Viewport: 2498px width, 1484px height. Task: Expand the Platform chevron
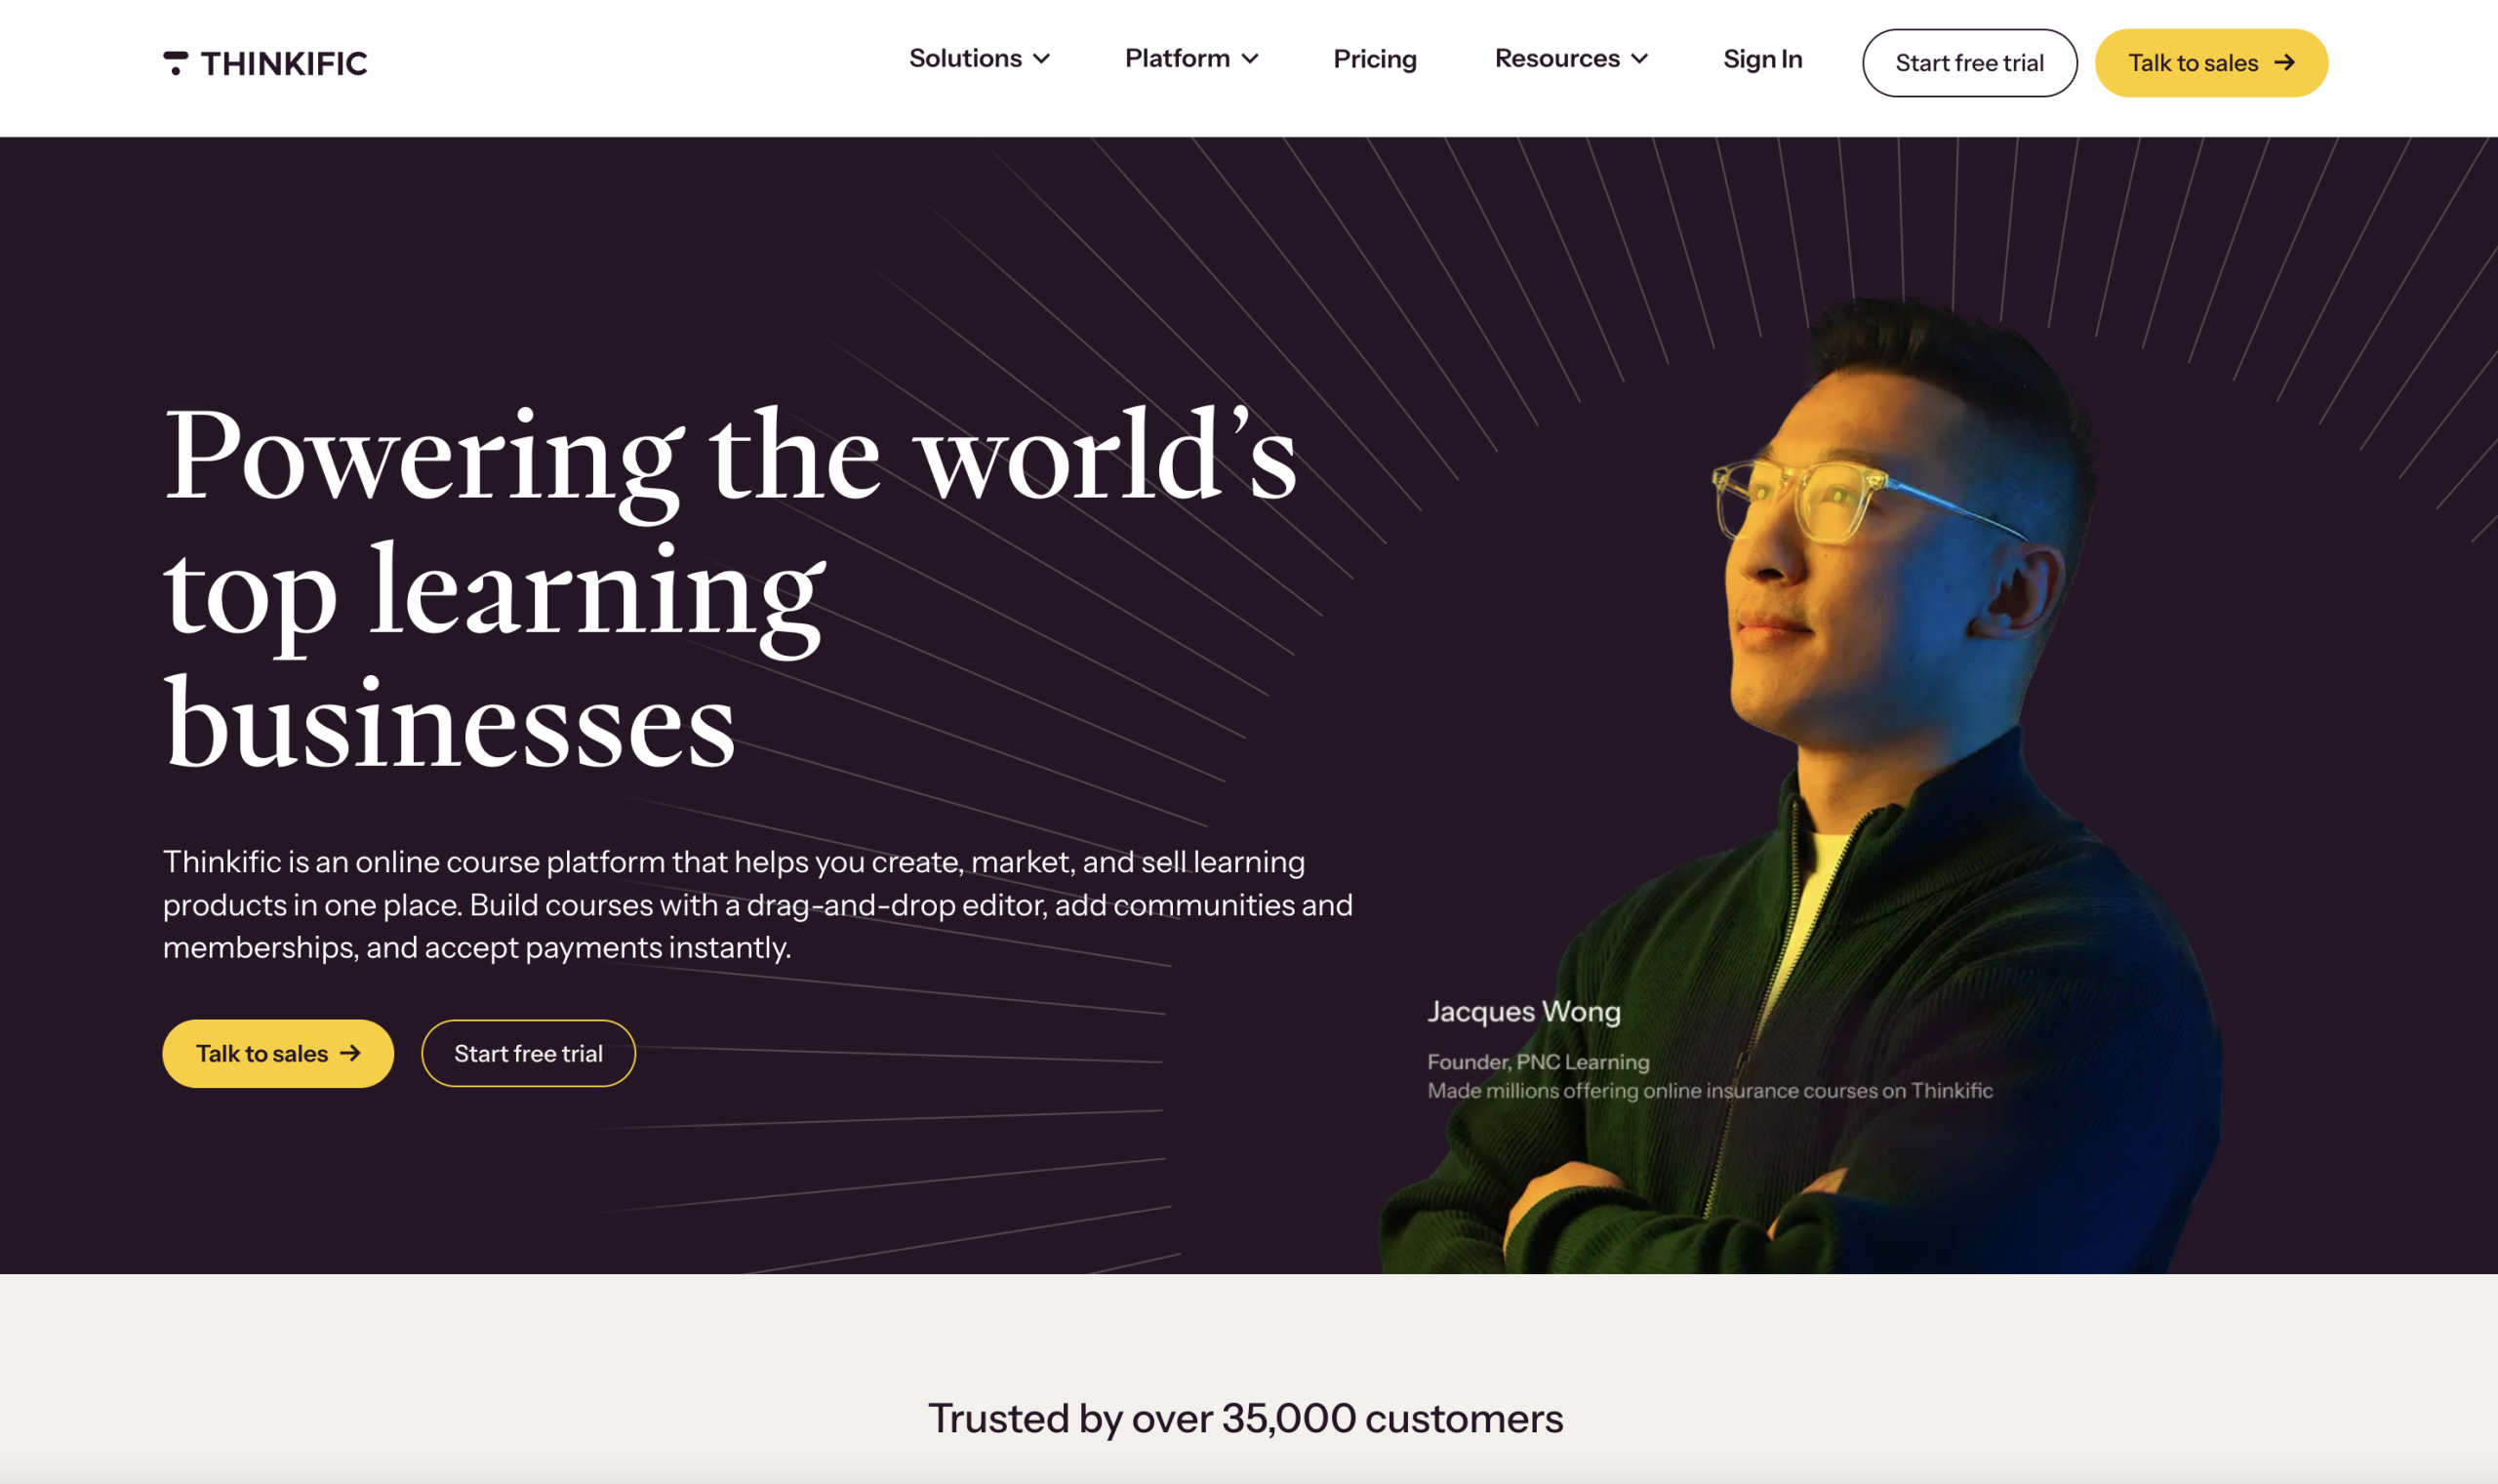[1249, 59]
